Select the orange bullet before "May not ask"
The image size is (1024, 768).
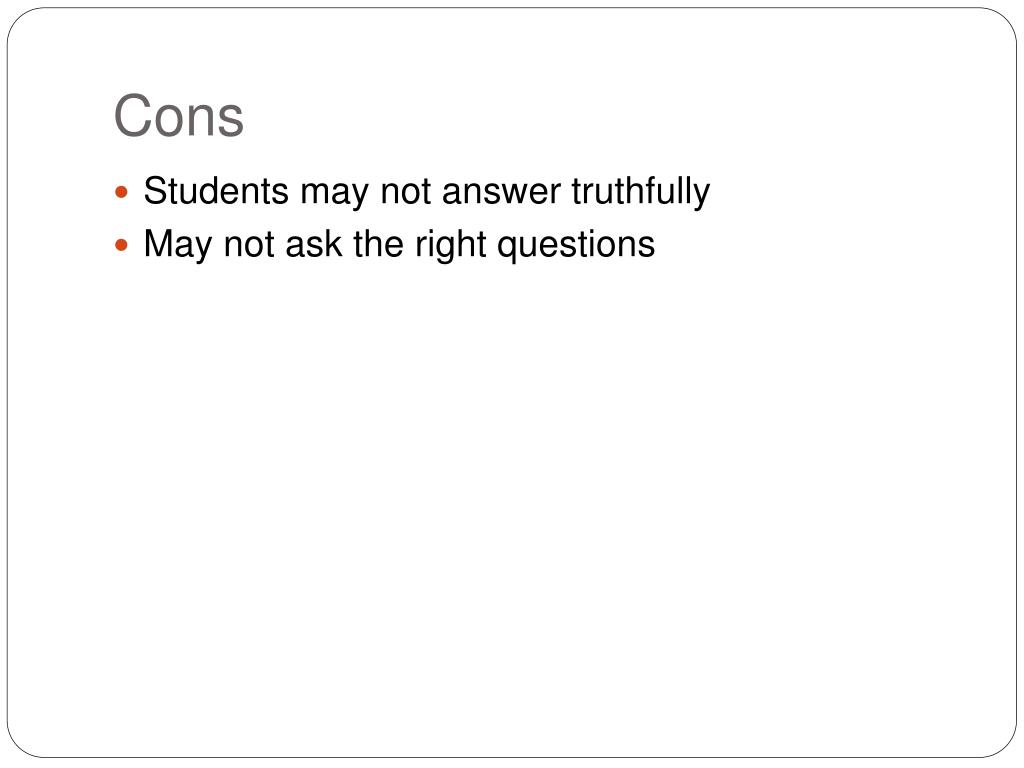(x=121, y=245)
